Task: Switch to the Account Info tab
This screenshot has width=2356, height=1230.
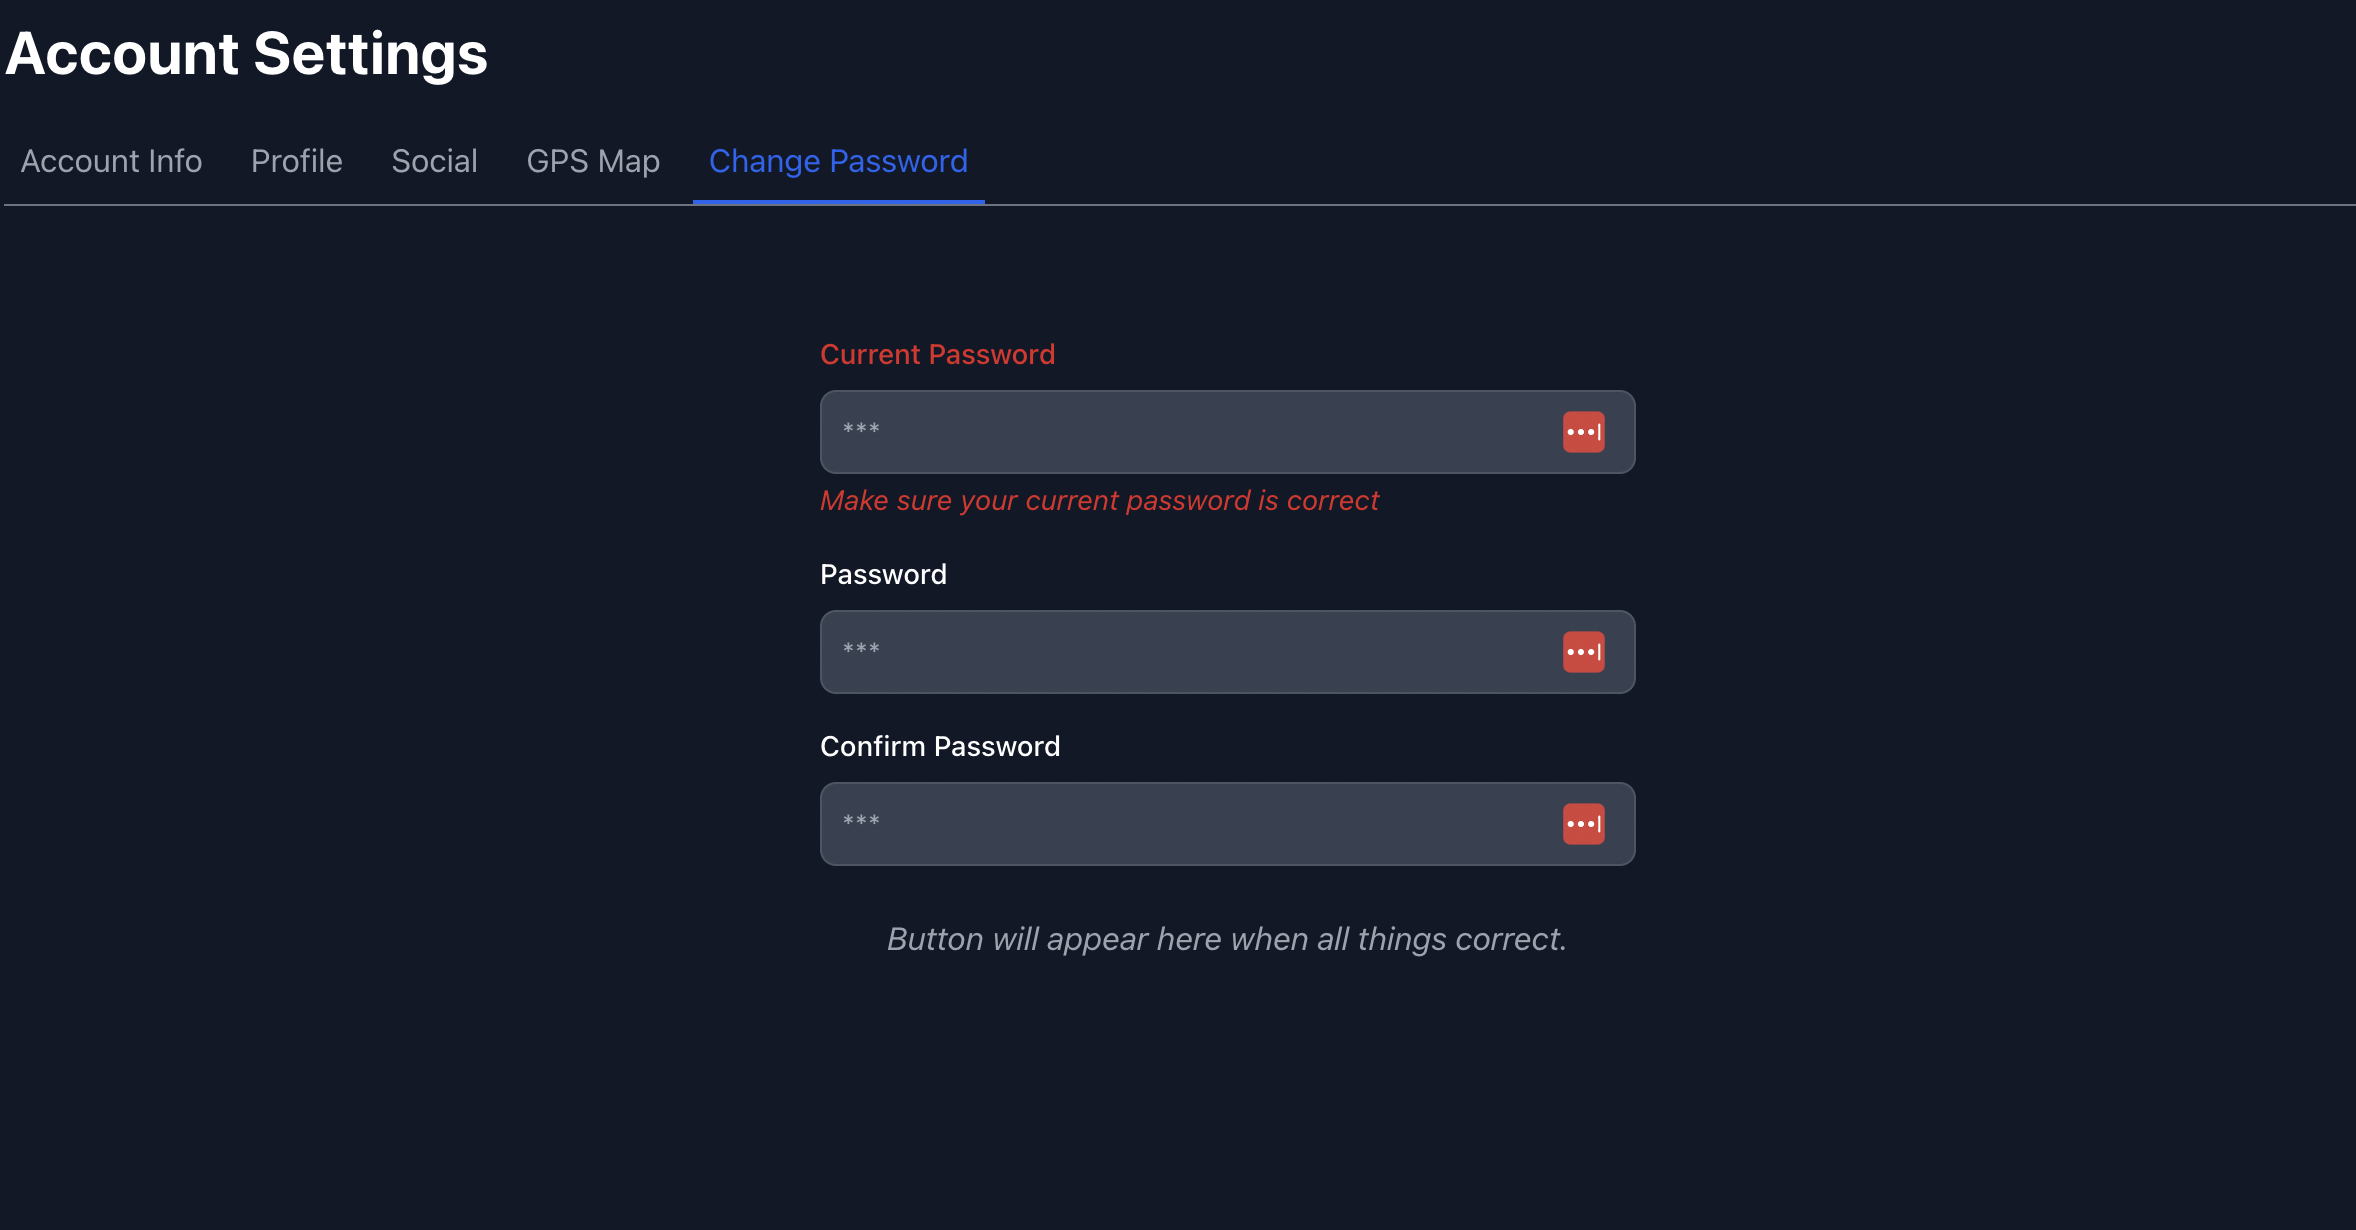Action: coord(112,161)
